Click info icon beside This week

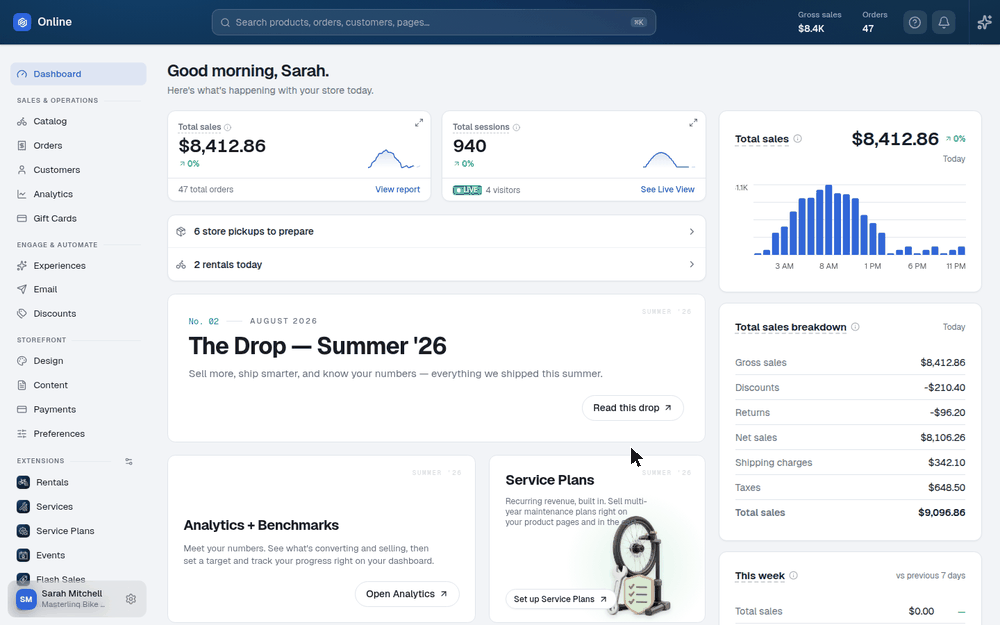tap(793, 575)
